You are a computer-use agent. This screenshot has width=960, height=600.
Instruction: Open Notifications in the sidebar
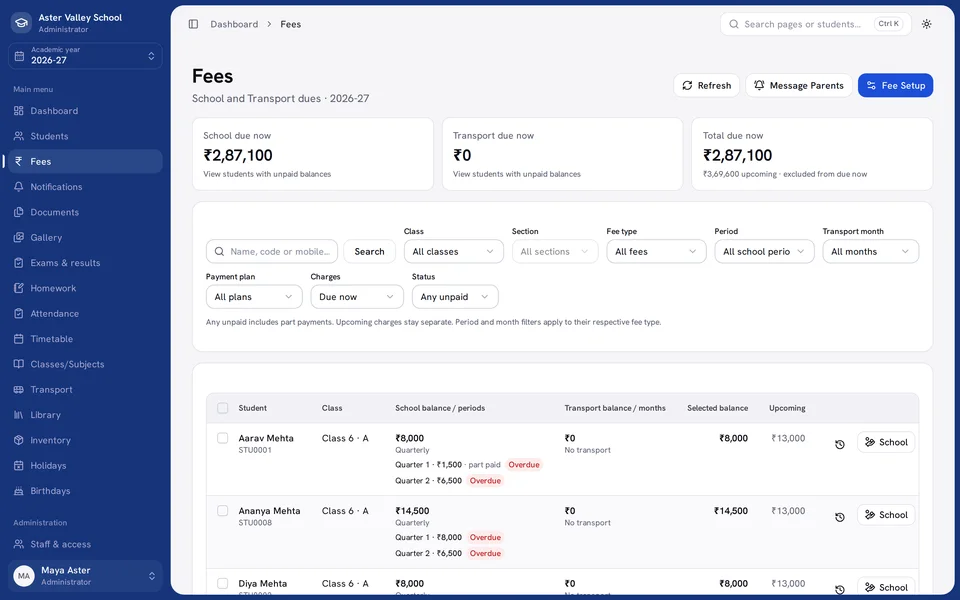[x=85, y=187]
